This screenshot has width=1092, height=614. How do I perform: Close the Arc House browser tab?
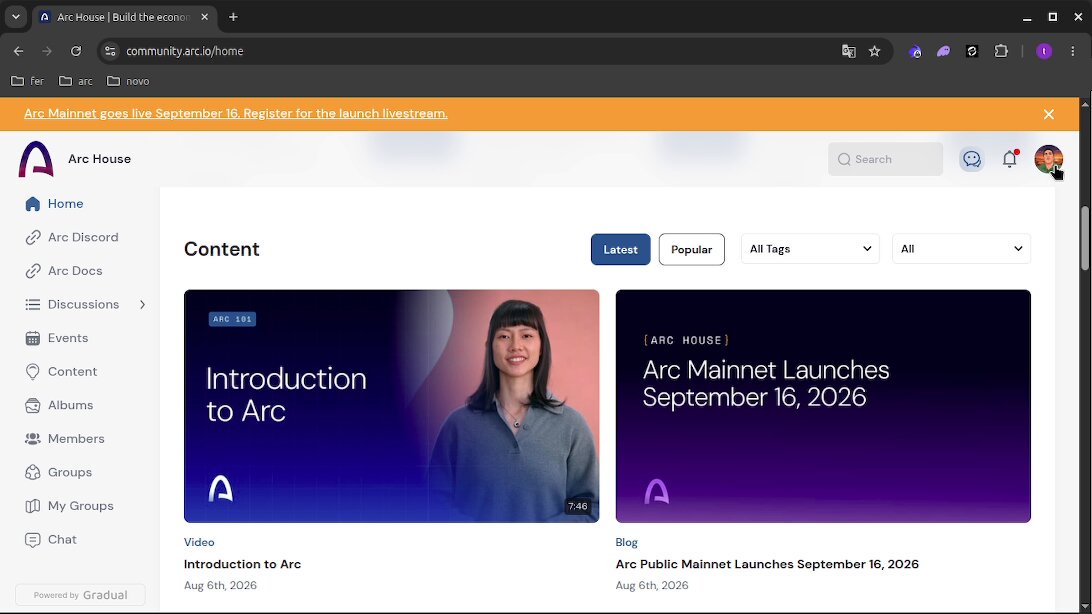pyautogui.click(x=205, y=17)
